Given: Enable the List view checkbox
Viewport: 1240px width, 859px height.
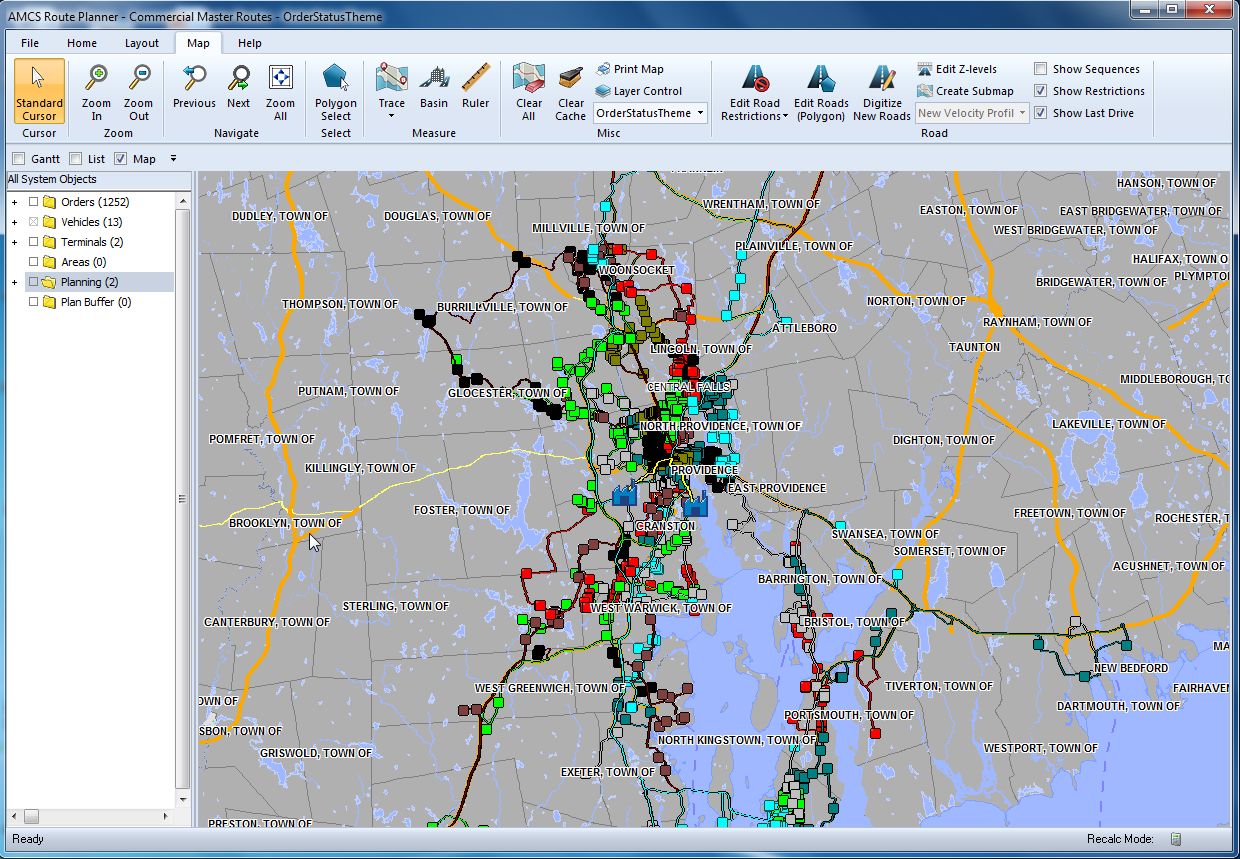Looking at the screenshot, I should (x=75, y=159).
